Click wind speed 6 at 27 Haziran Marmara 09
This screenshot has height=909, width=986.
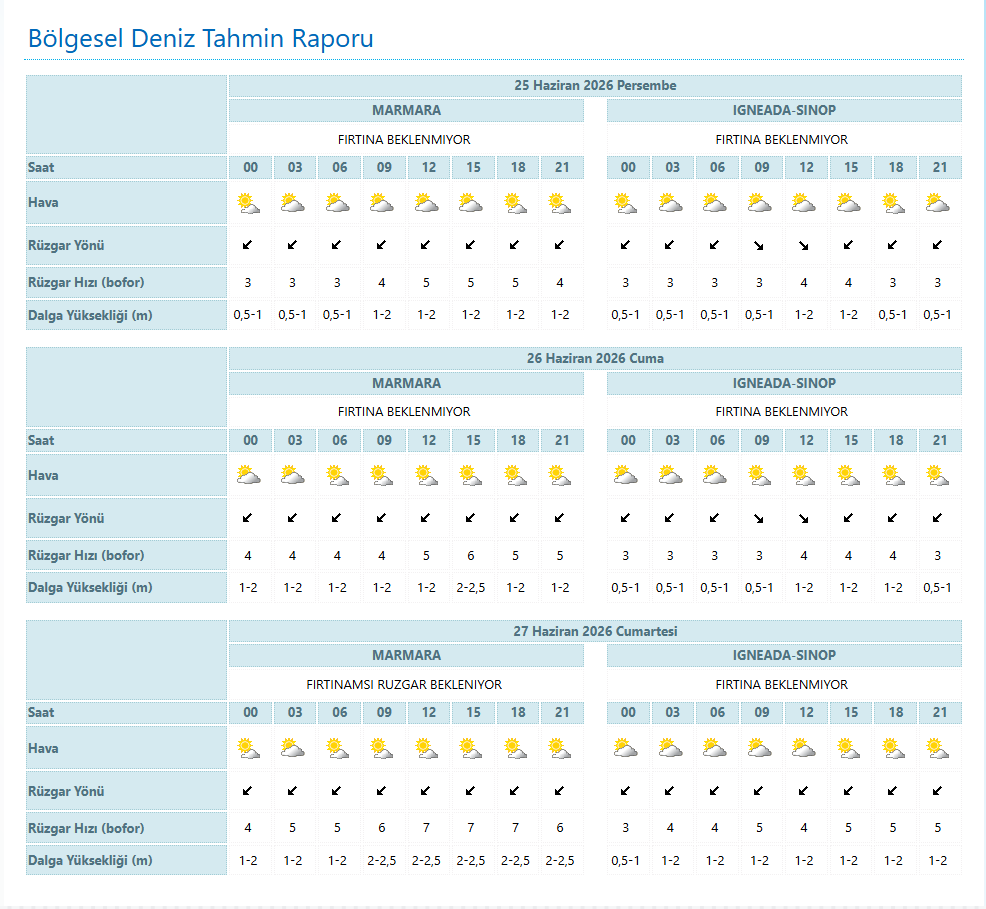pyautogui.click(x=382, y=828)
